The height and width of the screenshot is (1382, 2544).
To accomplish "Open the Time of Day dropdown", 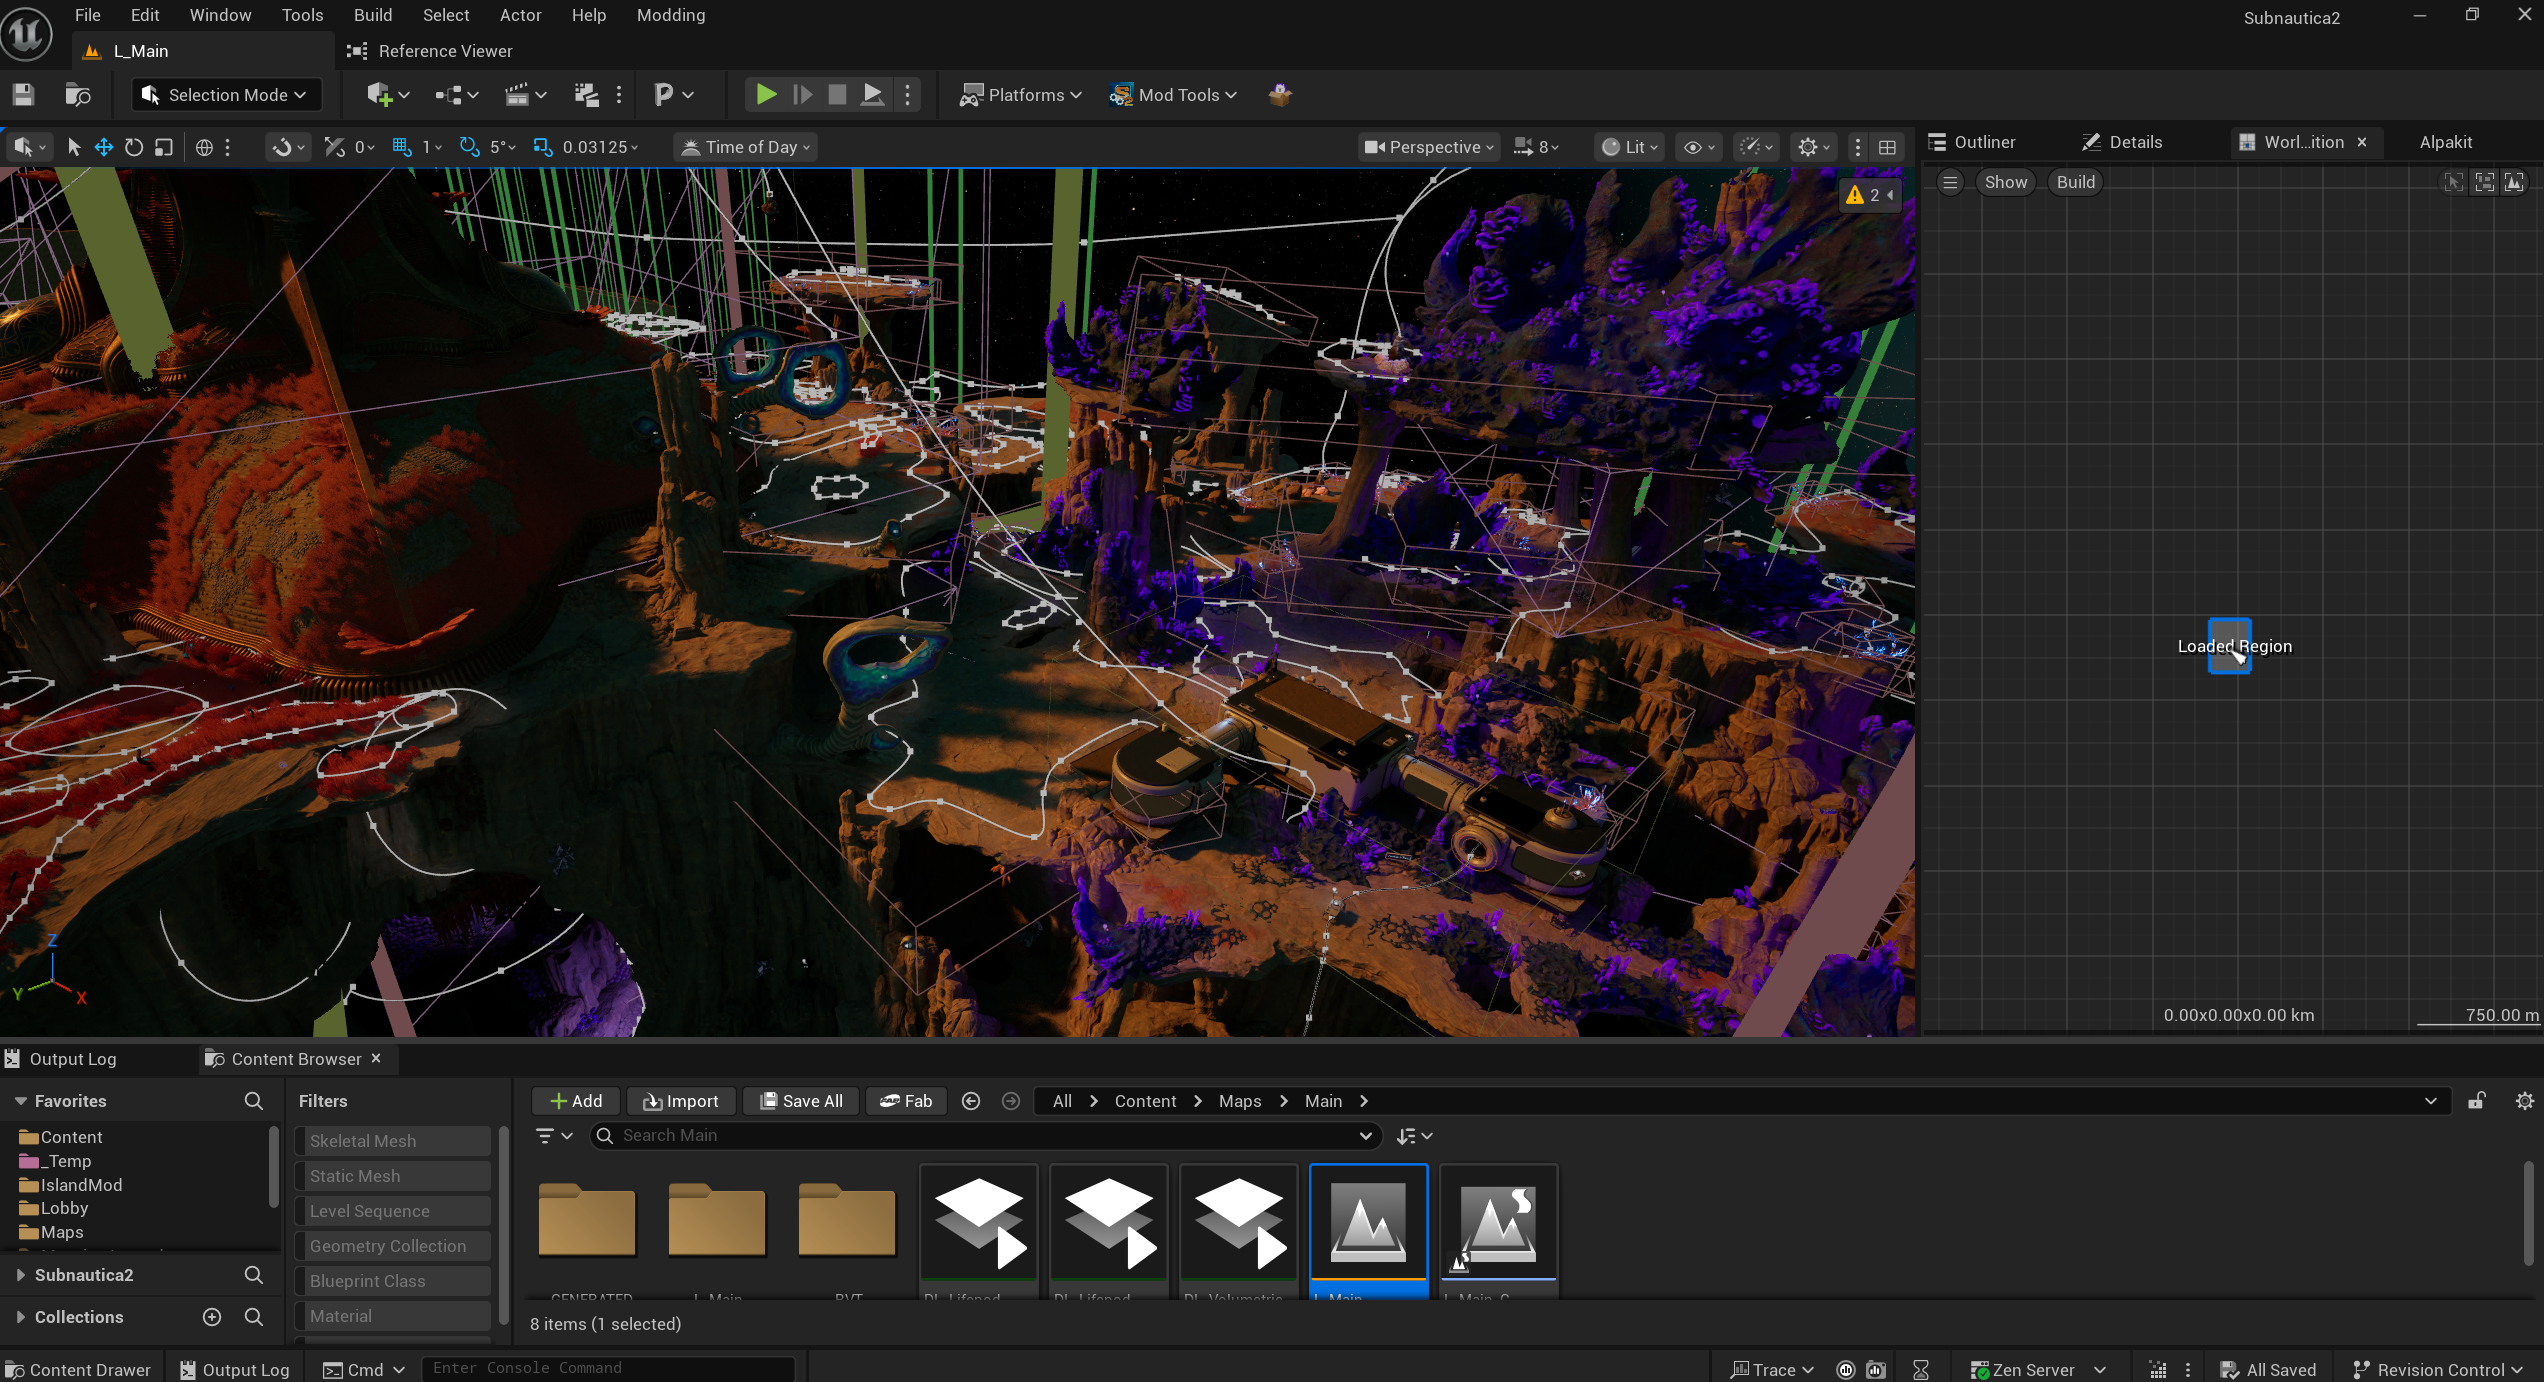I will (746, 147).
